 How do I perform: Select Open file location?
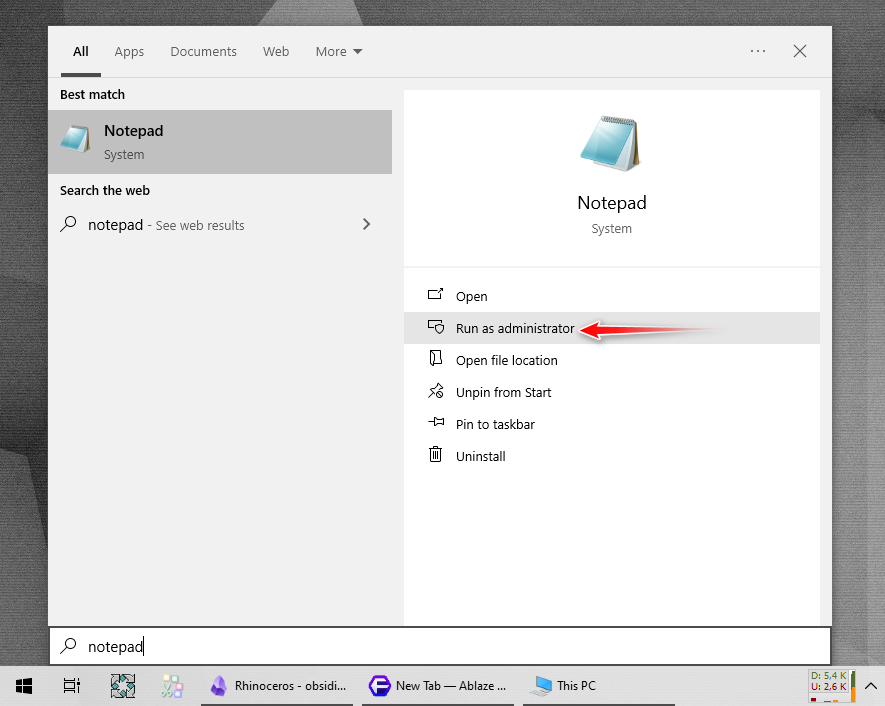tap(506, 360)
